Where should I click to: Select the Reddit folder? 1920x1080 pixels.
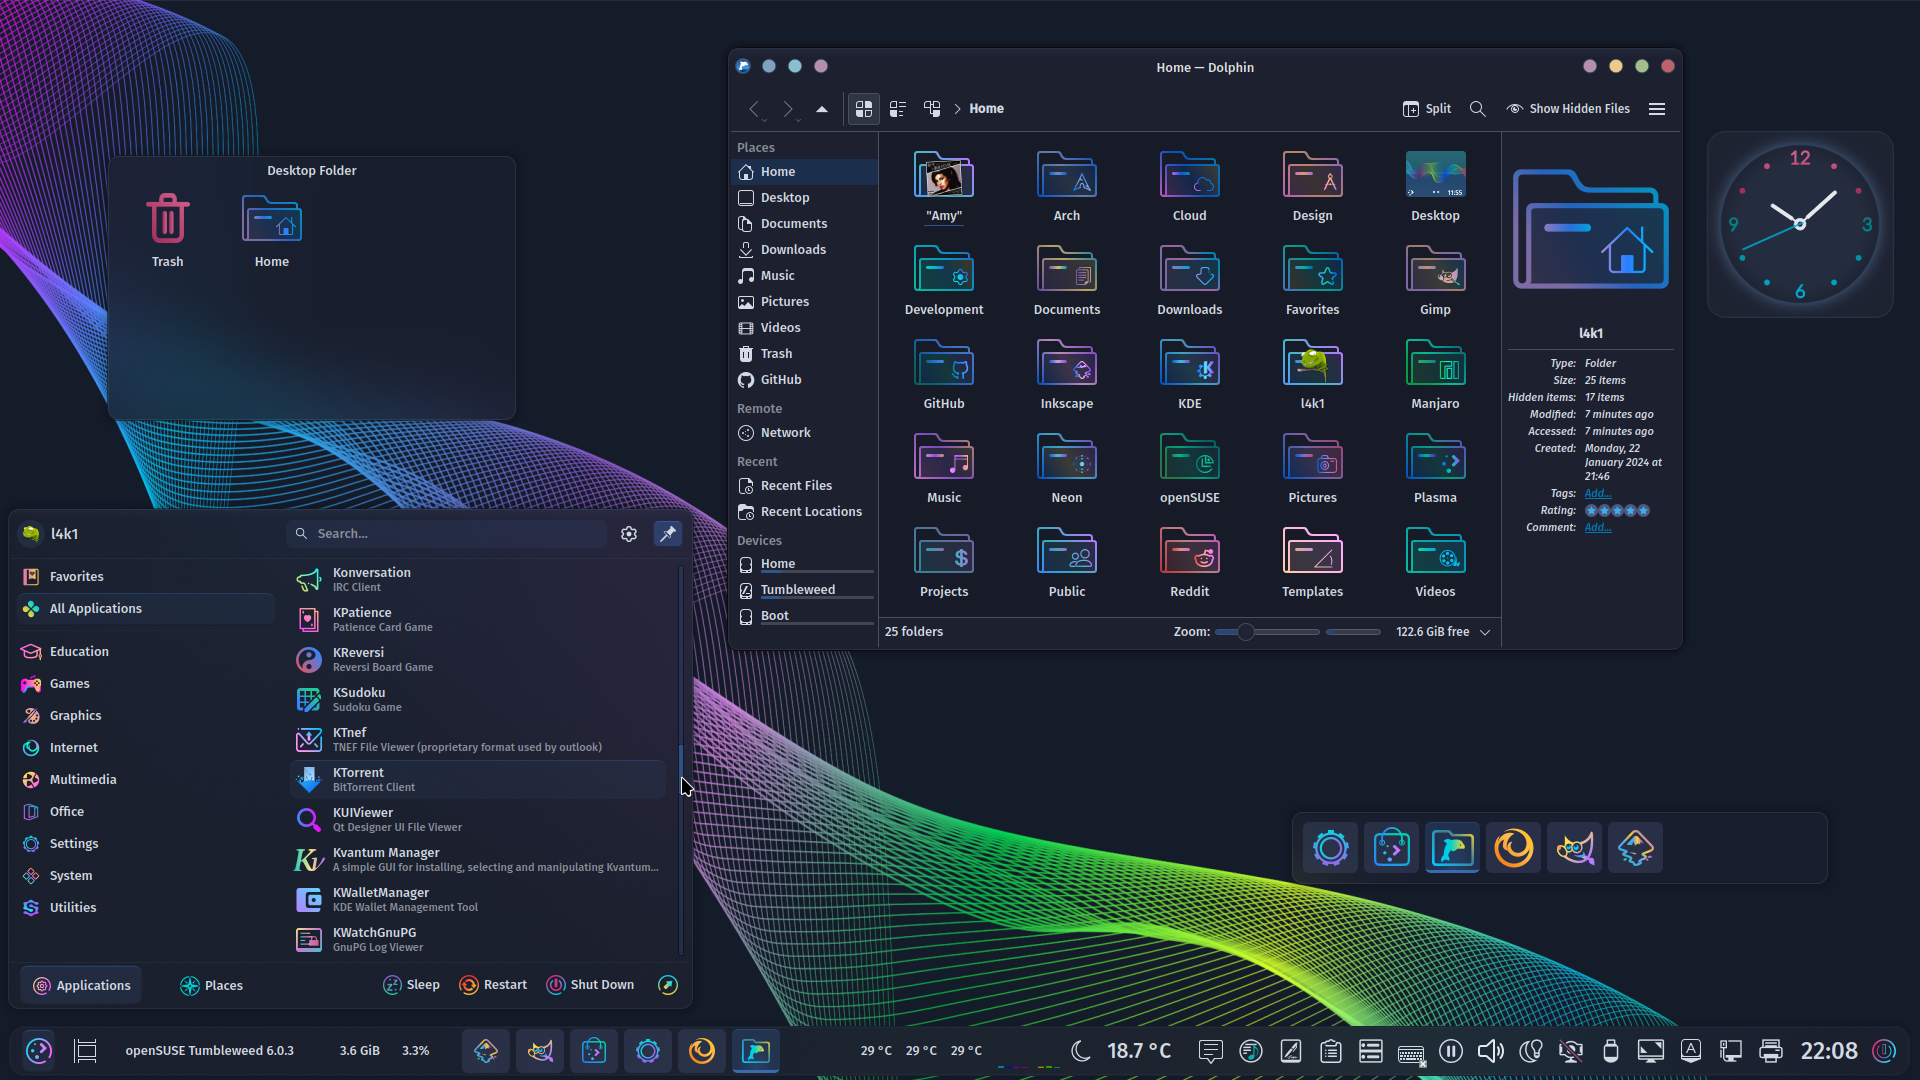1189,563
